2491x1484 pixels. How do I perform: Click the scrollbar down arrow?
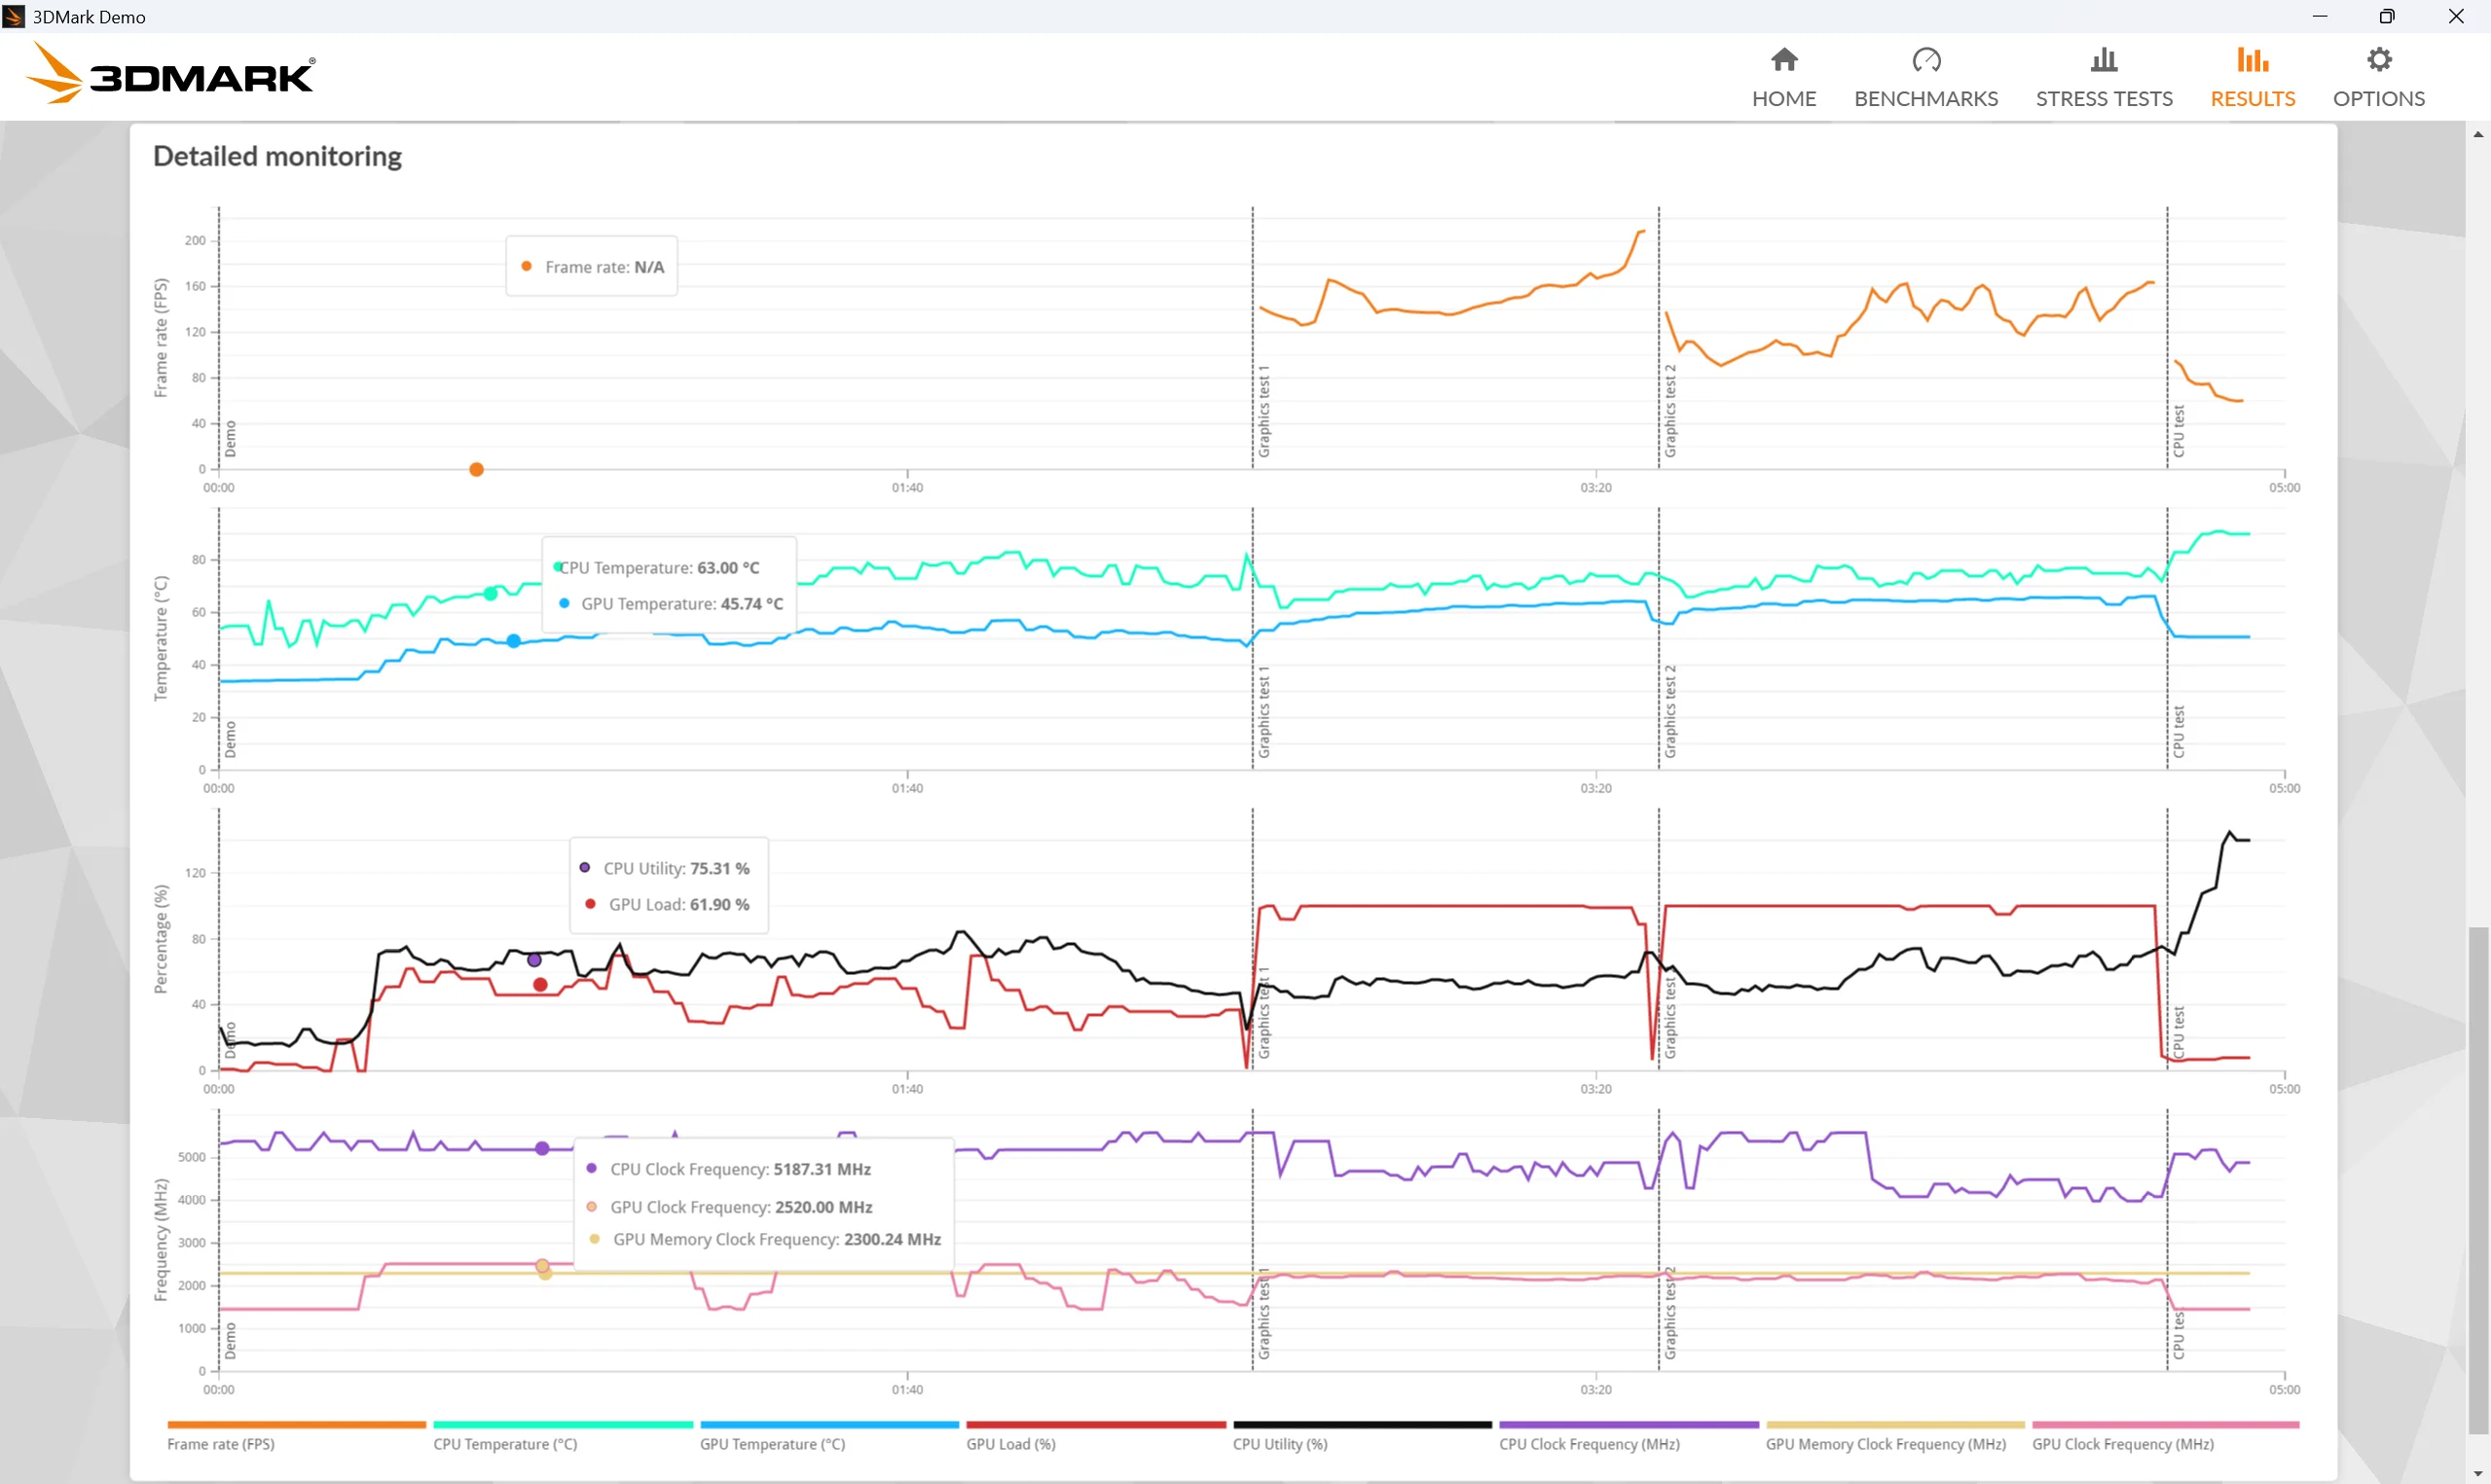2477,1474
